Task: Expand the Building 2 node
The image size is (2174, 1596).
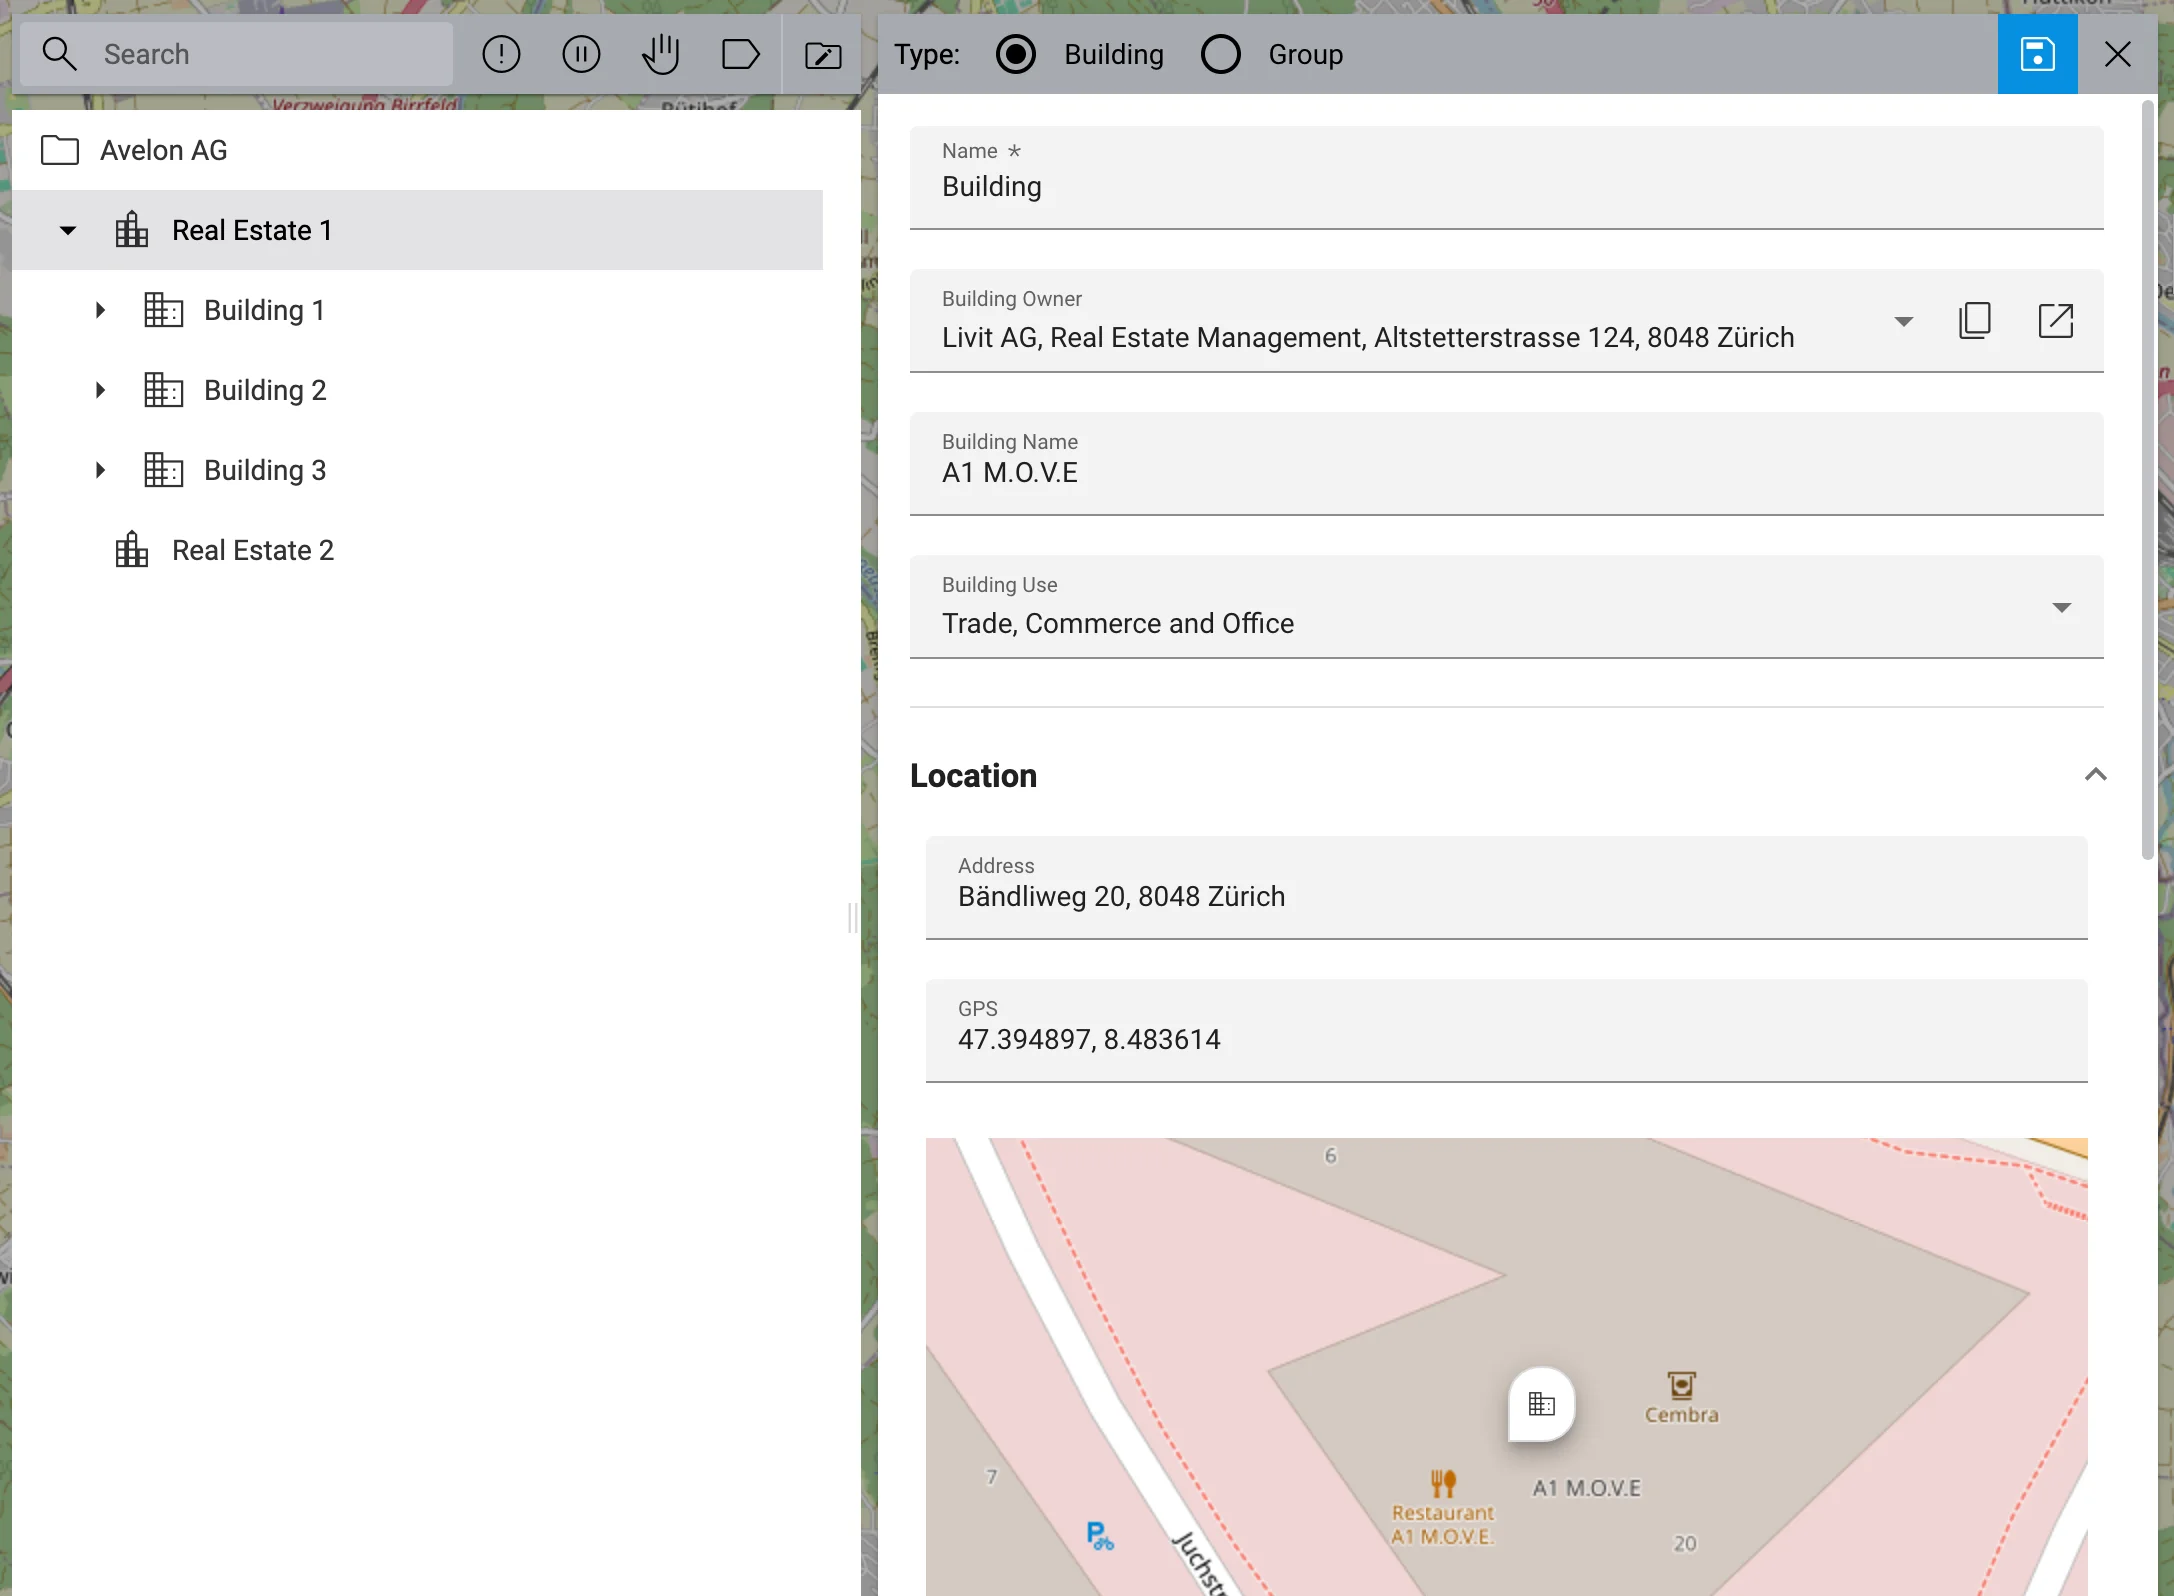Action: click(100, 390)
